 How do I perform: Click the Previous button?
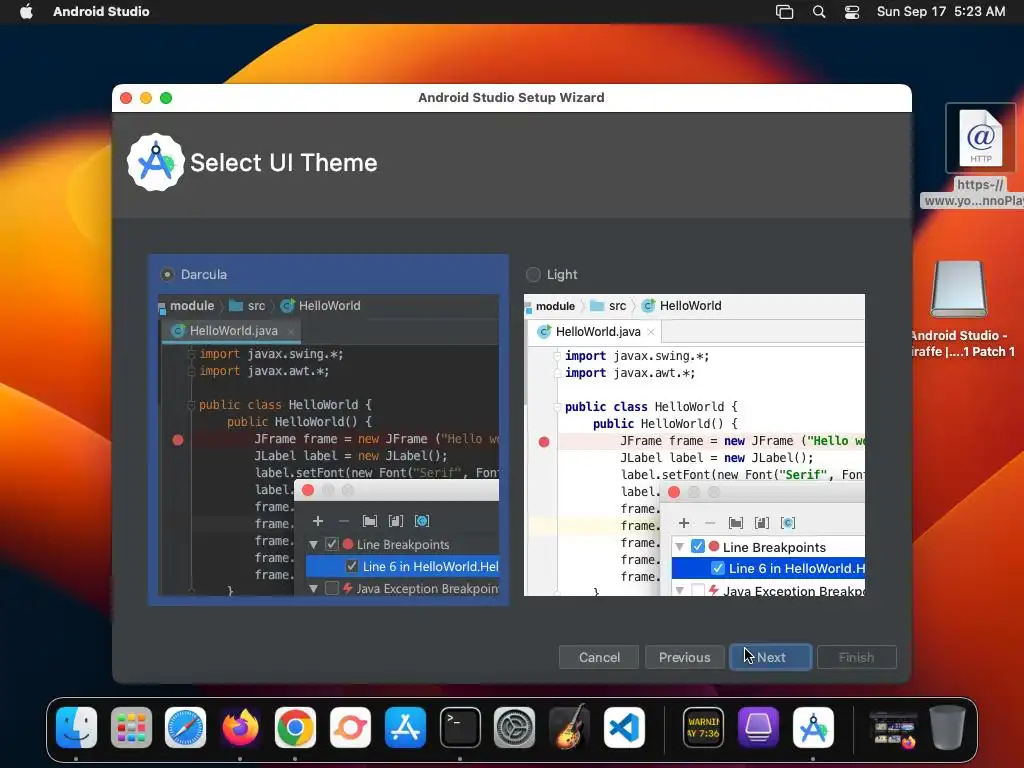click(x=684, y=657)
